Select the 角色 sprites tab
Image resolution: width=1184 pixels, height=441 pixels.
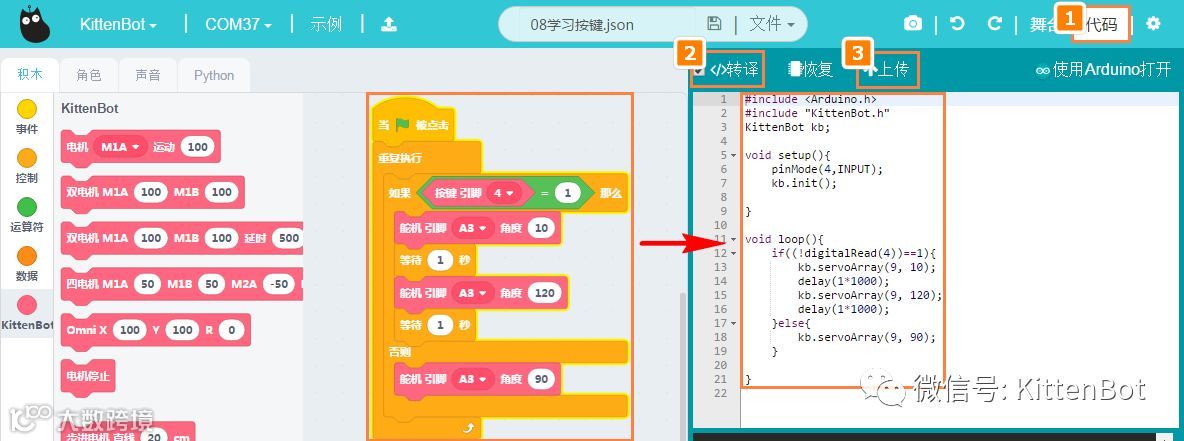pyautogui.click(x=88, y=75)
